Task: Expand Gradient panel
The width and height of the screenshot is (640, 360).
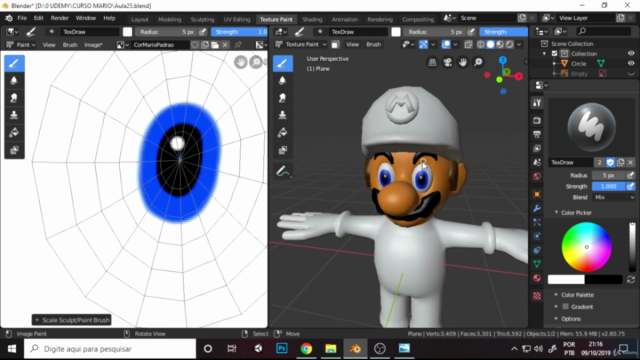Action: [556, 307]
